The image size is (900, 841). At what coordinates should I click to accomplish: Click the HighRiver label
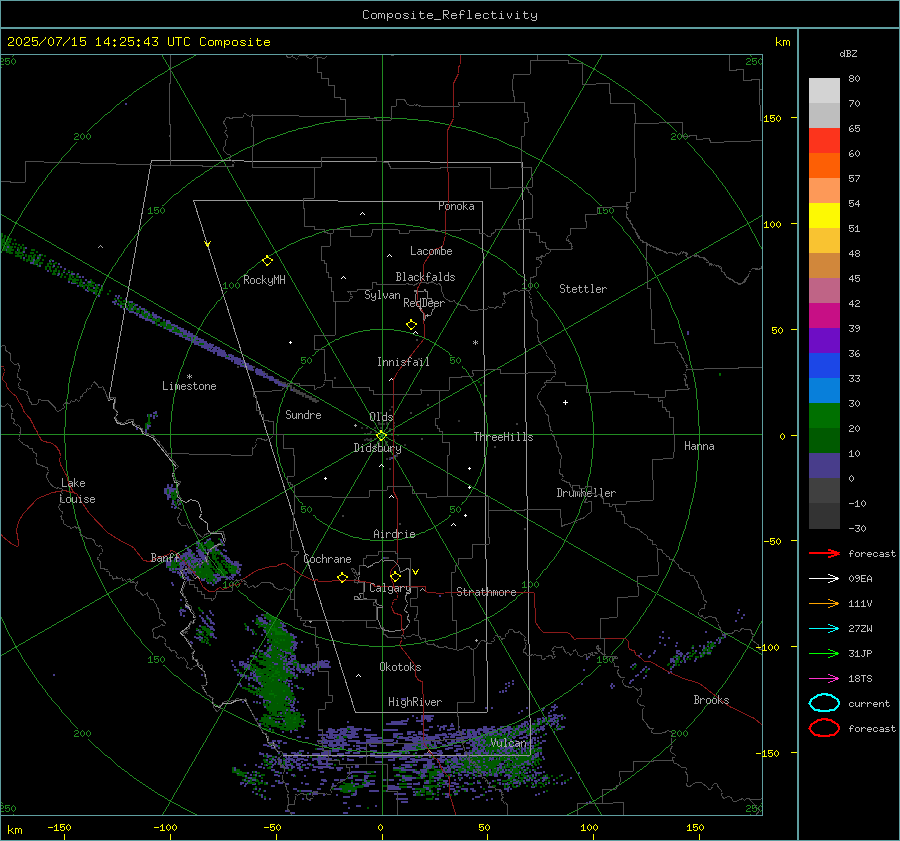(415, 702)
